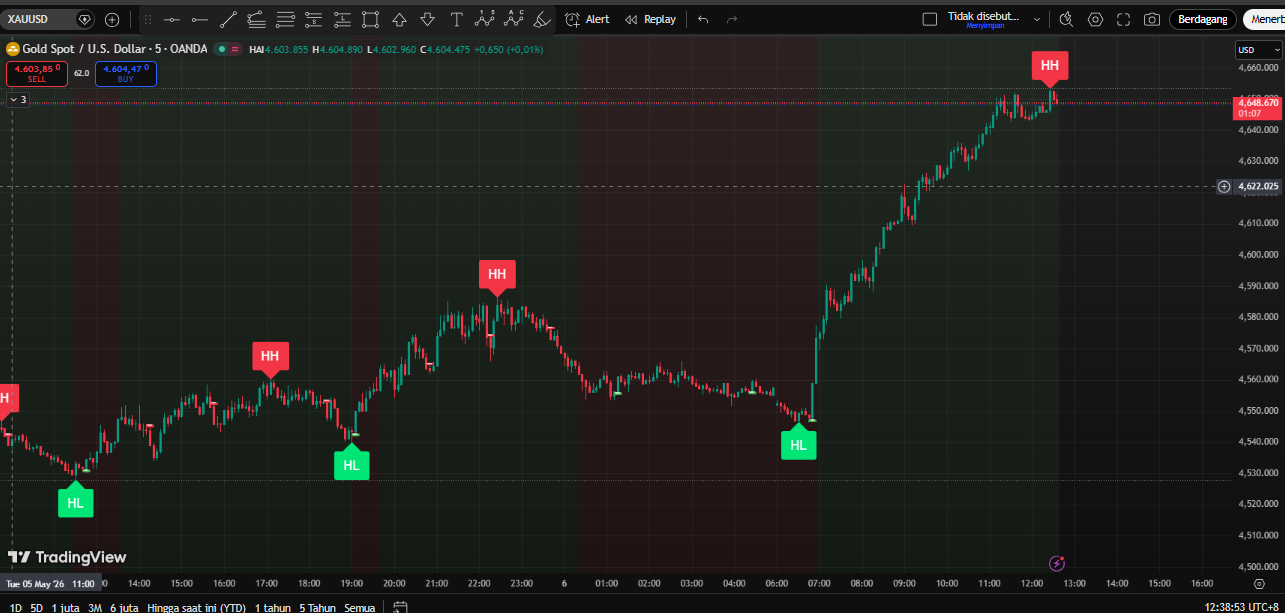
Task: Select the parallel lines channel tool
Action: [x=286, y=19]
